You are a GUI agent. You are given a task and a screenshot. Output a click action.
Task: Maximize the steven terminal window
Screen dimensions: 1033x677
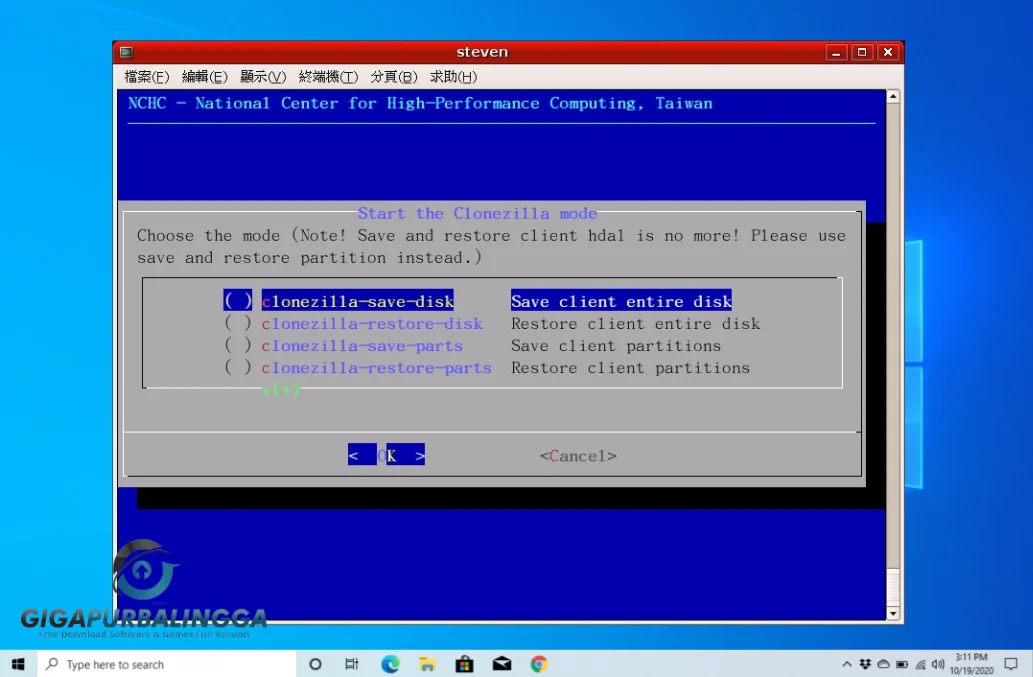[862, 52]
